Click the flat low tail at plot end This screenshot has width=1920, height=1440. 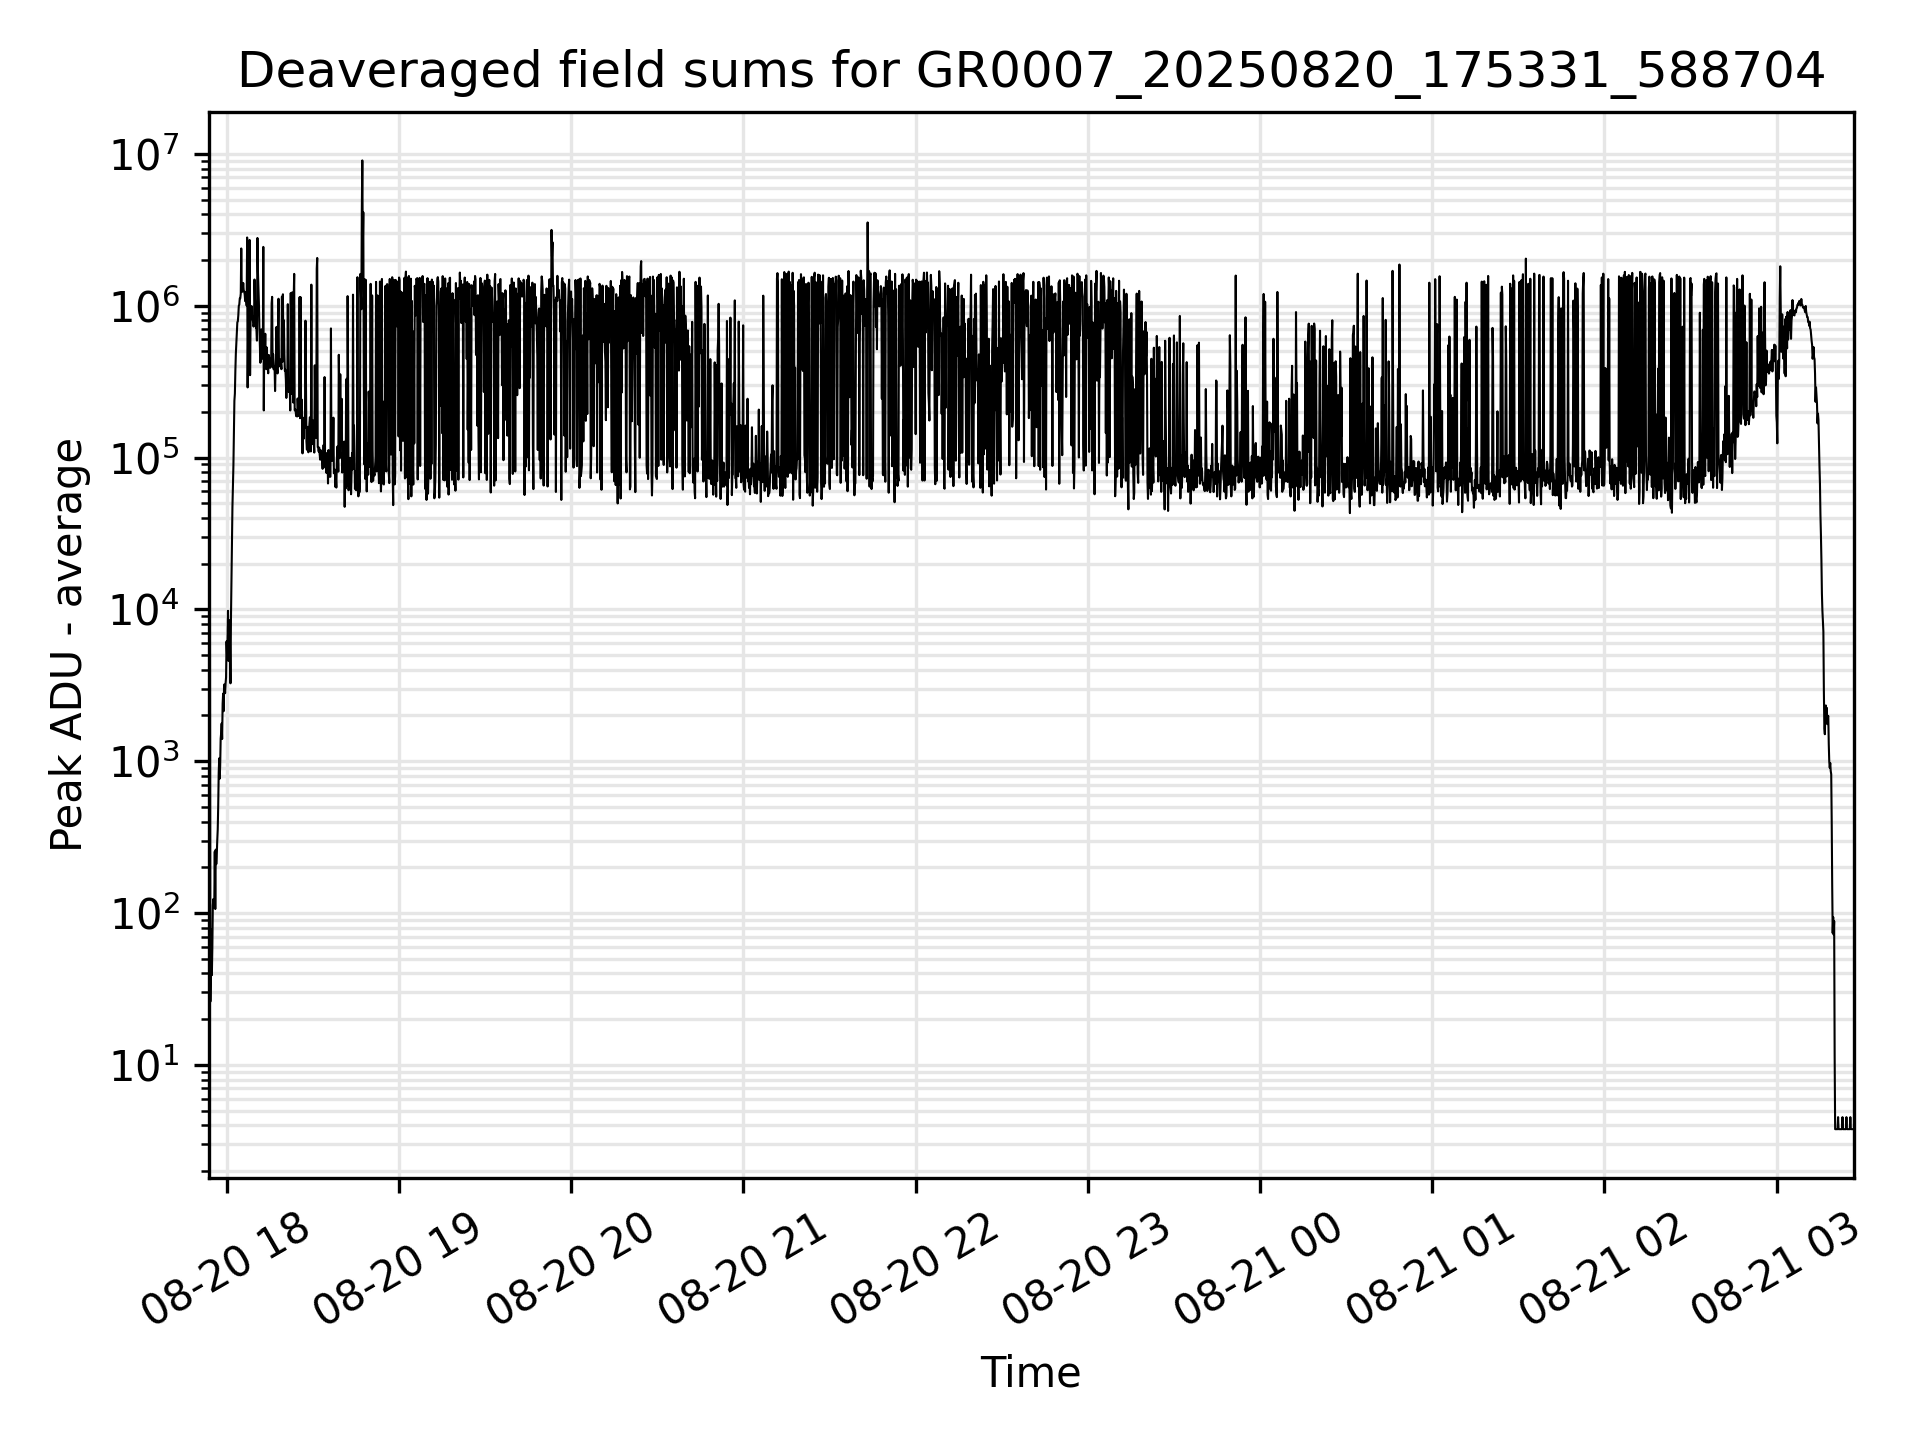pos(1843,1124)
